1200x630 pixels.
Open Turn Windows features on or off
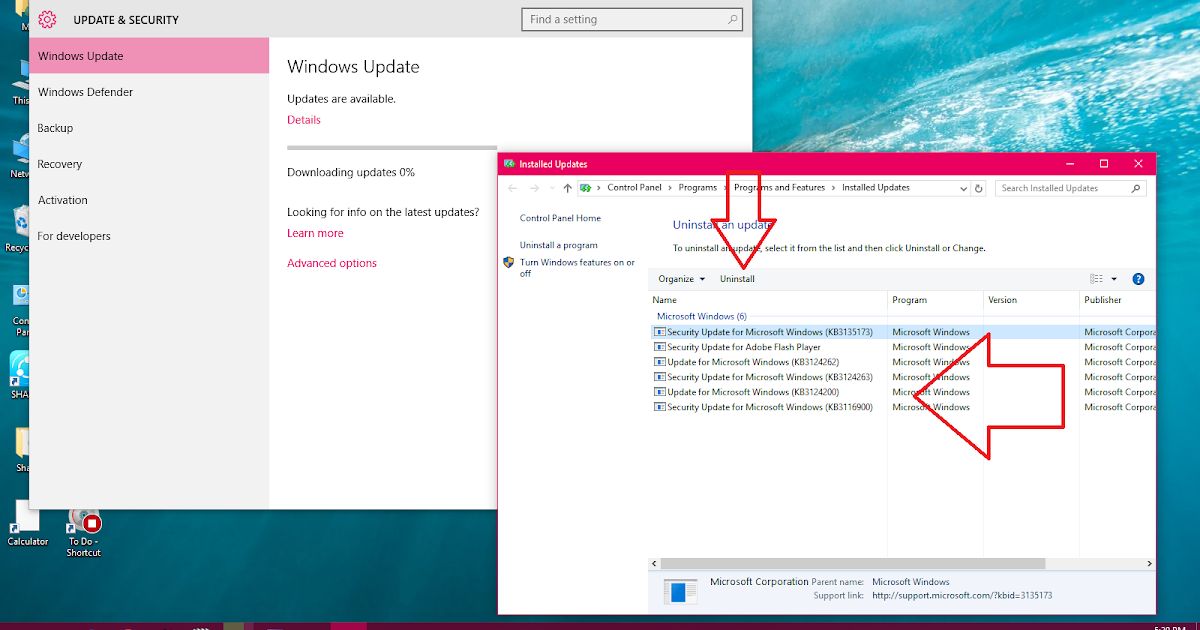pos(577,268)
